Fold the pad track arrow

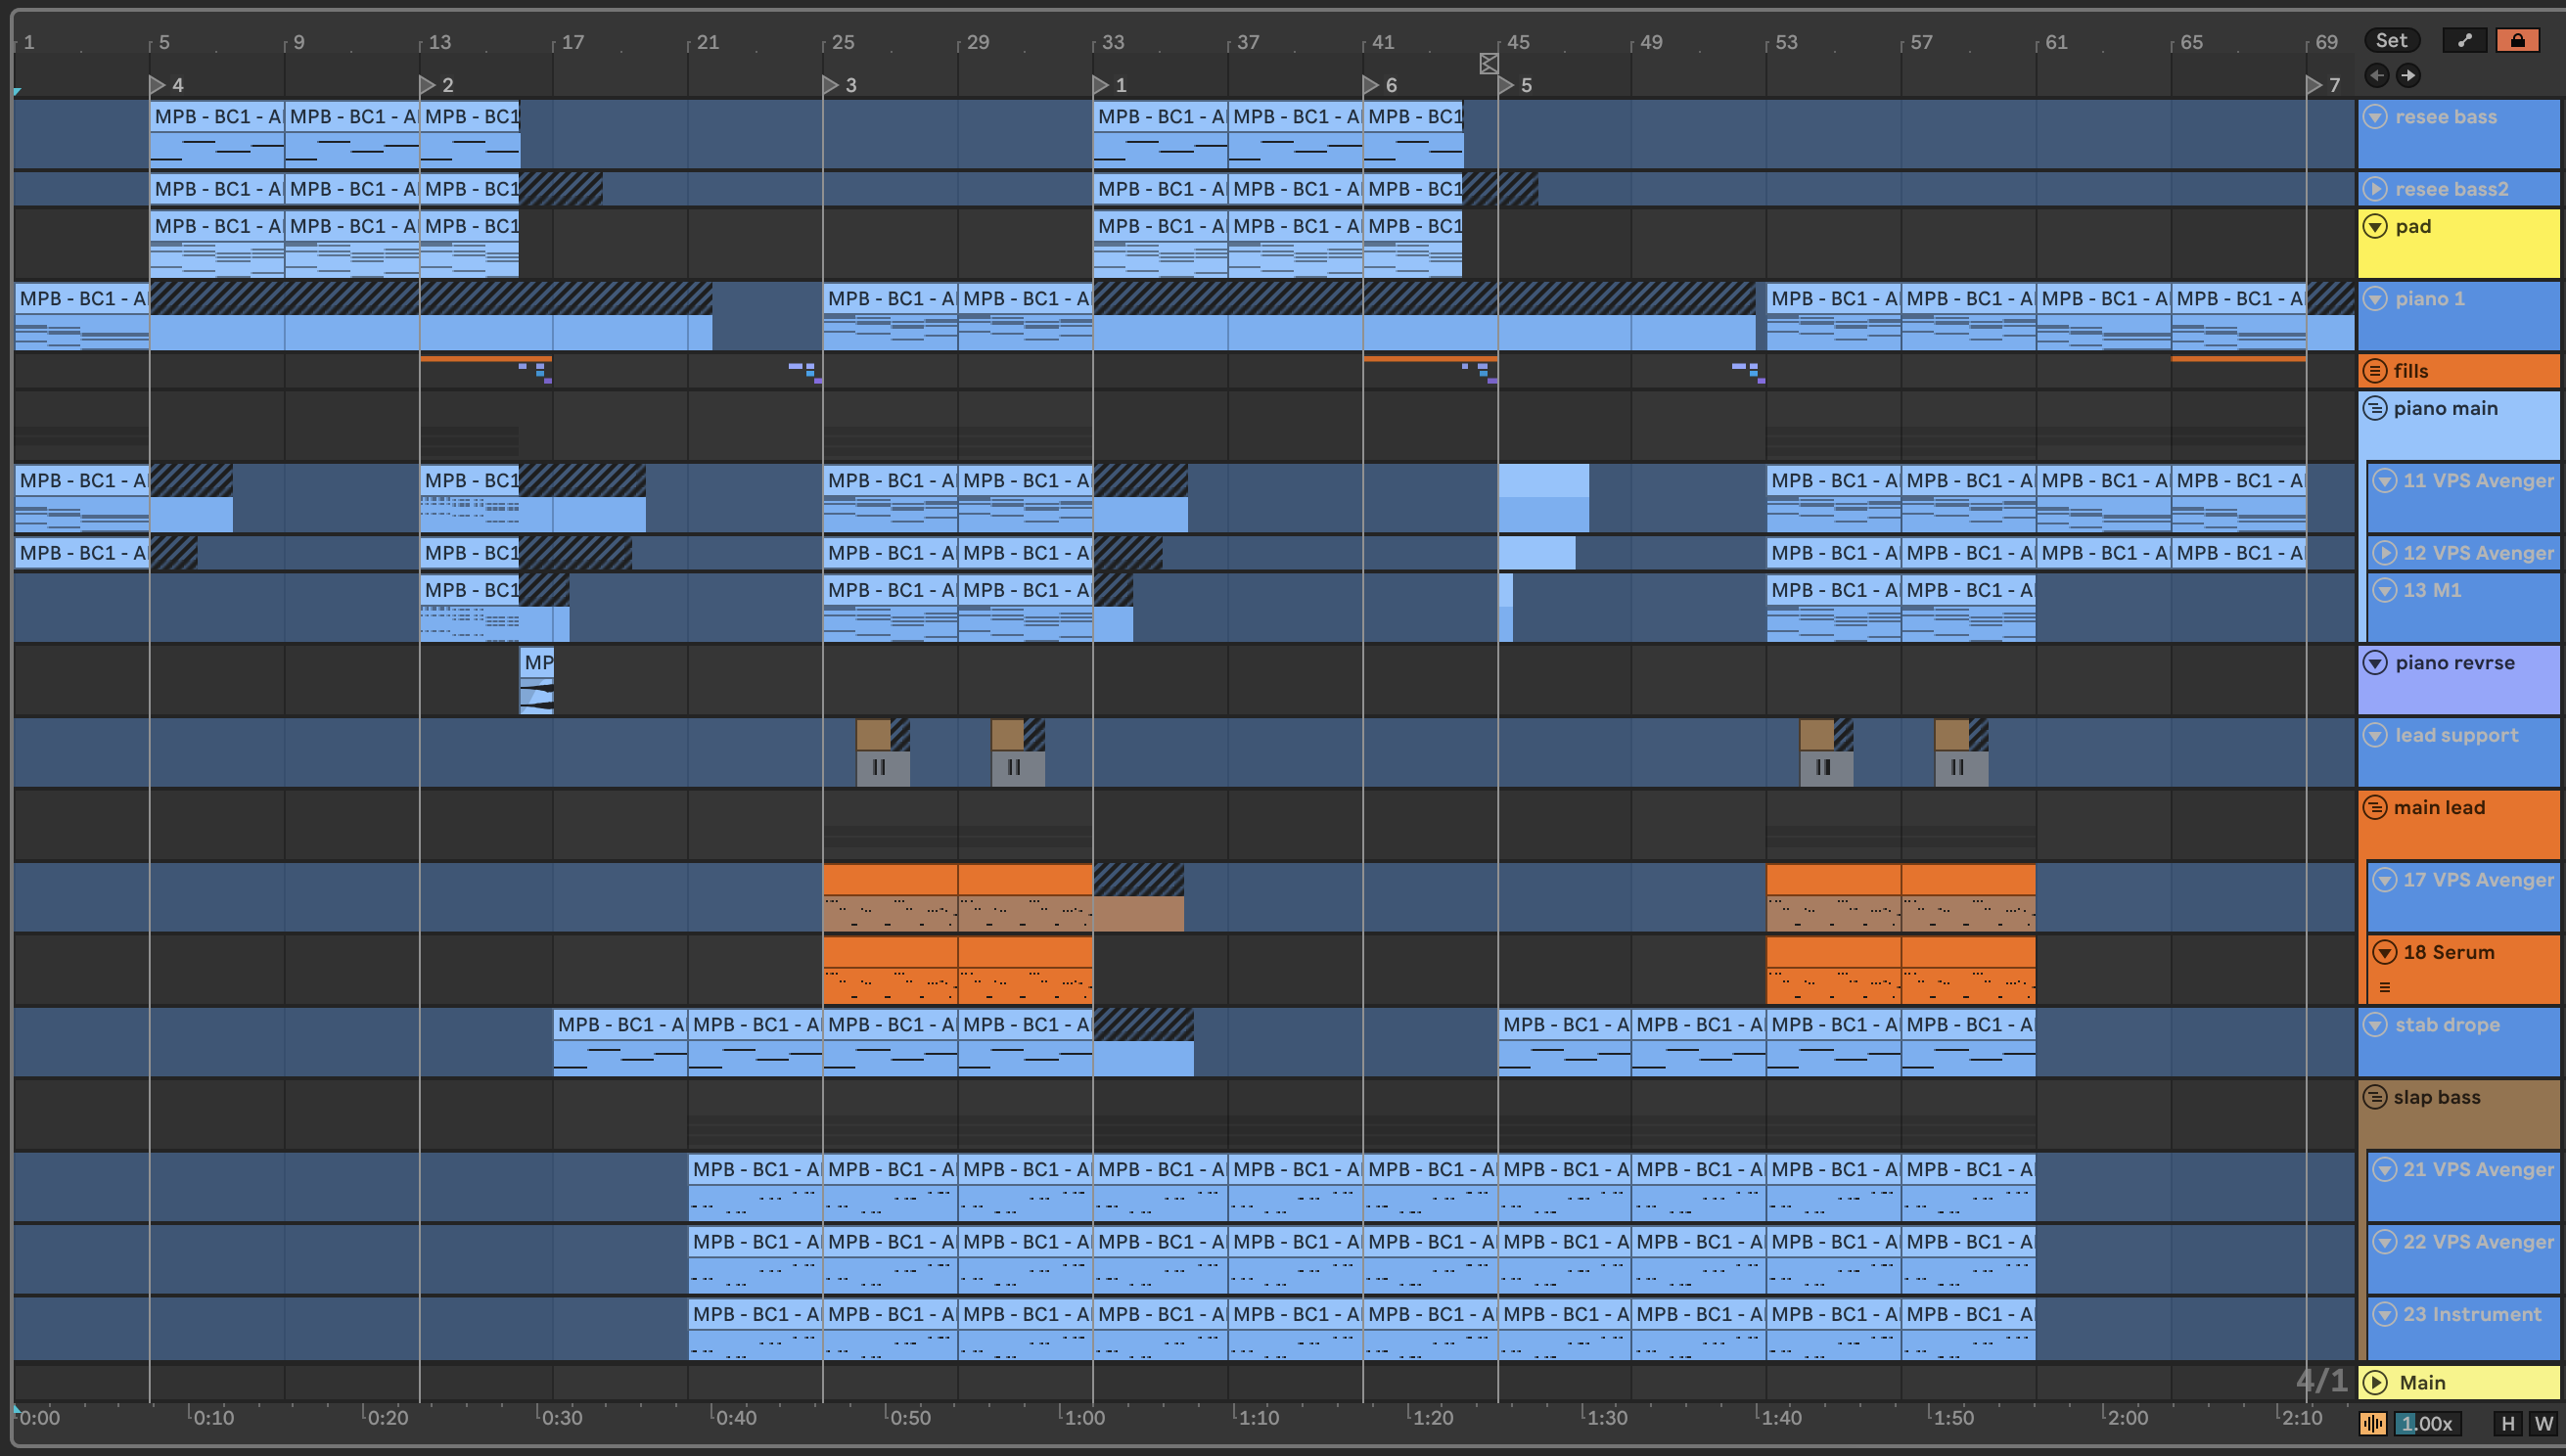[x=2375, y=227]
